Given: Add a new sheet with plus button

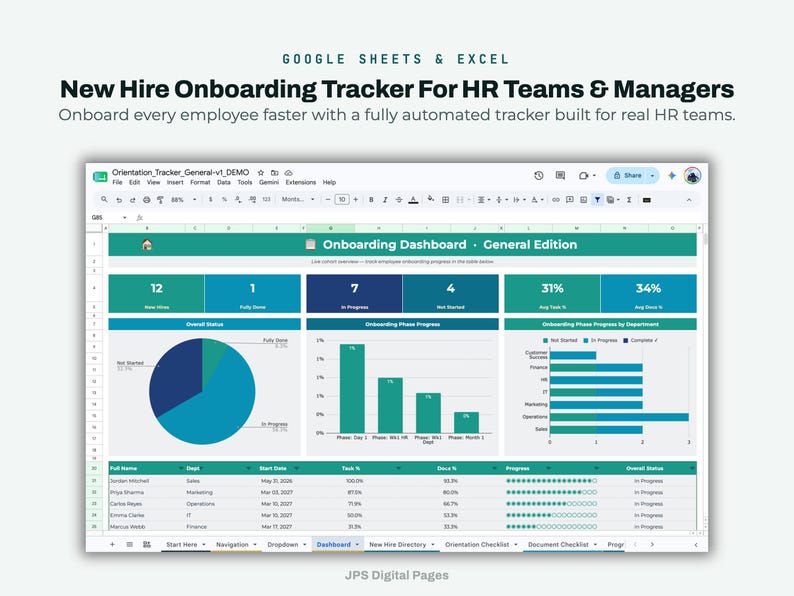Looking at the screenshot, I should (x=112, y=545).
